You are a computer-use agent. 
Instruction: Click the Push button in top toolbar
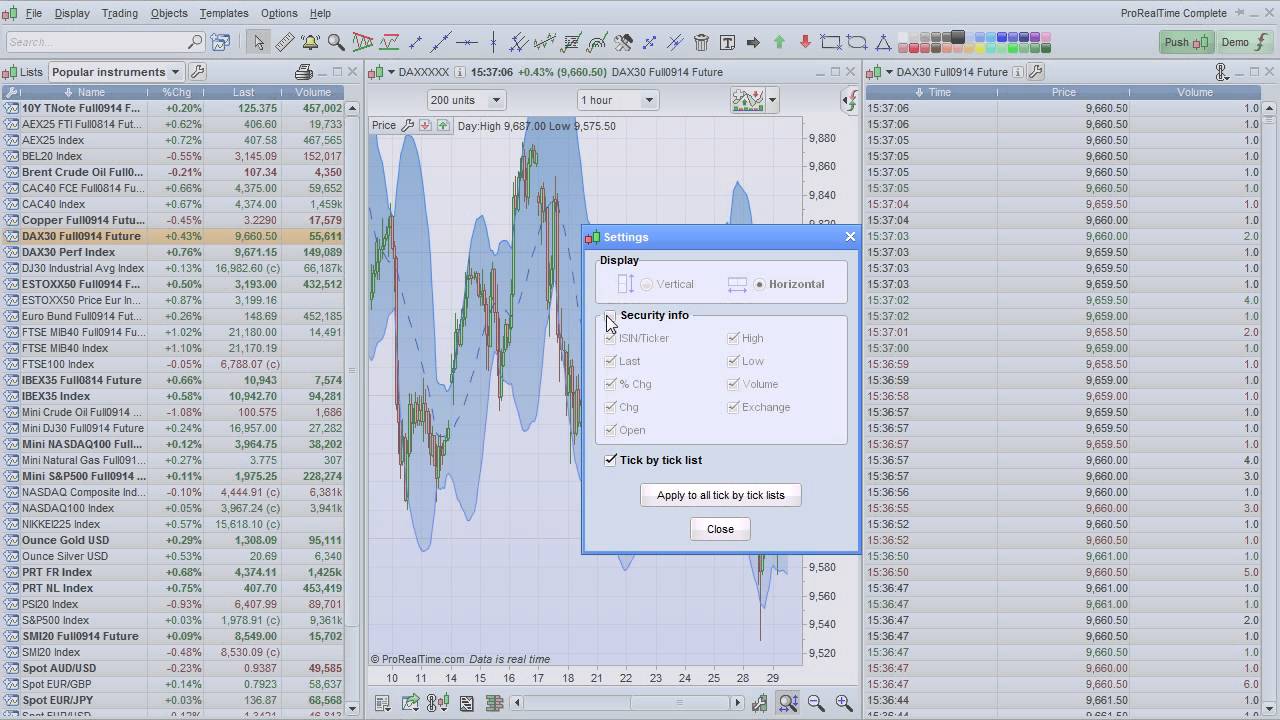pos(1186,42)
